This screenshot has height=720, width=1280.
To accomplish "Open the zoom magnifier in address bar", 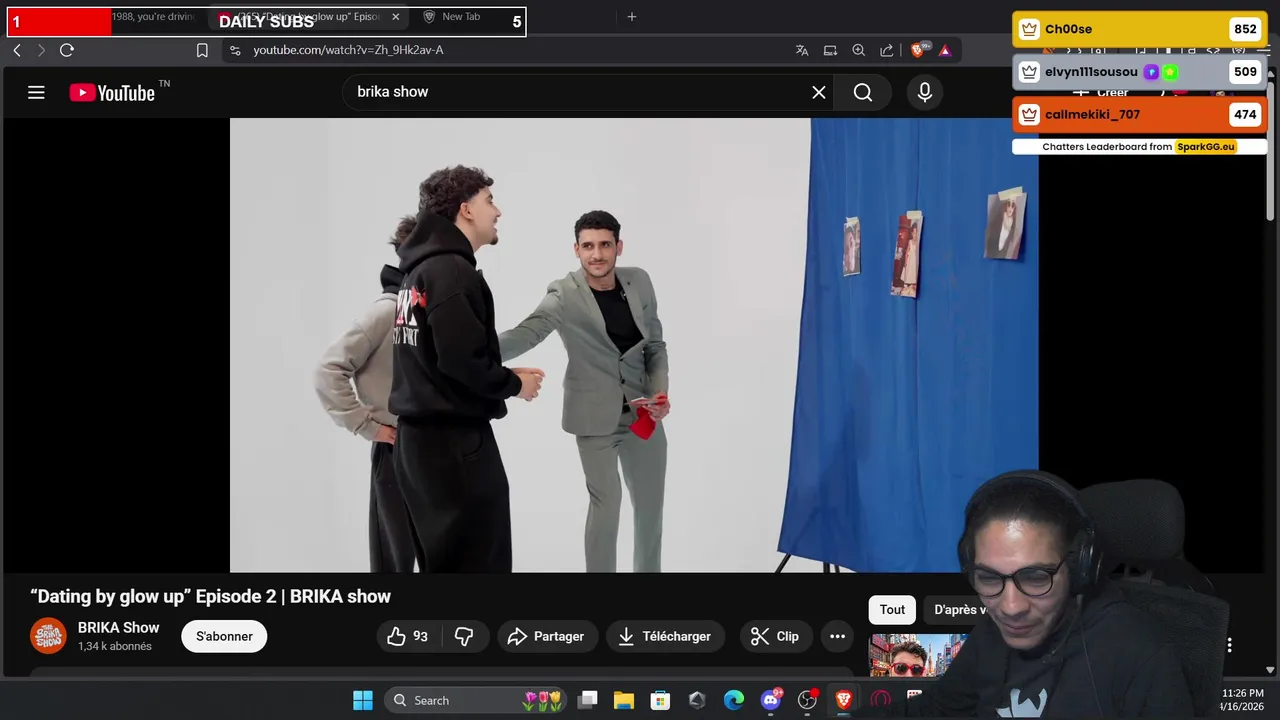I will (x=858, y=50).
